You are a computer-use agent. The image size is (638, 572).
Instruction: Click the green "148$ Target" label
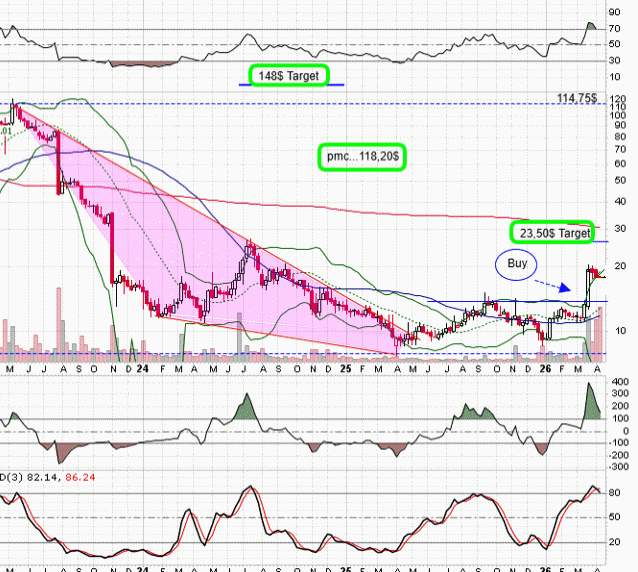[291, 75]
